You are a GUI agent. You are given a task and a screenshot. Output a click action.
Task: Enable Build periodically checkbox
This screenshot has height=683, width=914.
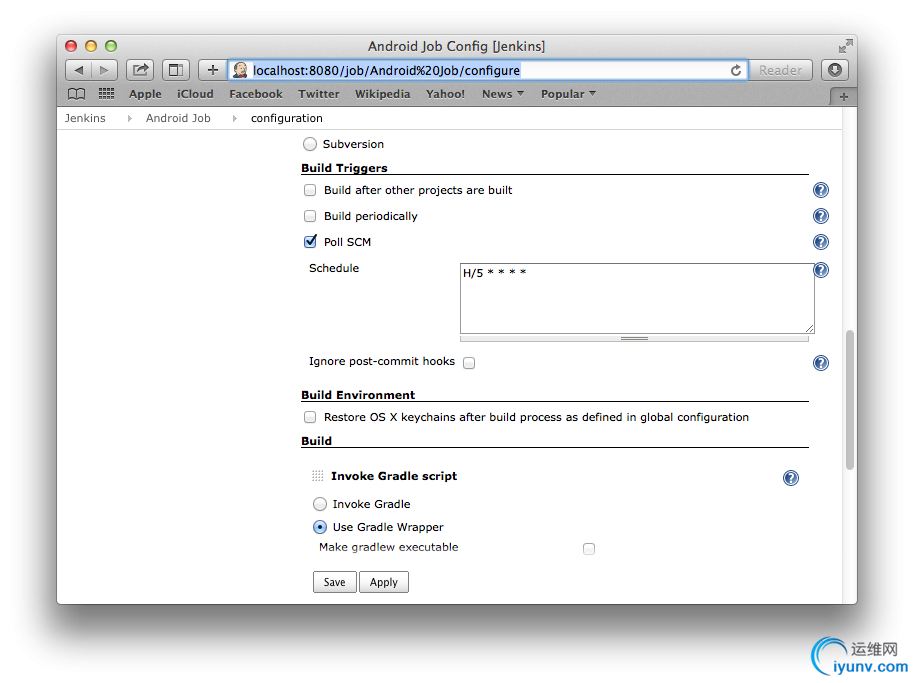pyautogui.click(x=310, y=216)
